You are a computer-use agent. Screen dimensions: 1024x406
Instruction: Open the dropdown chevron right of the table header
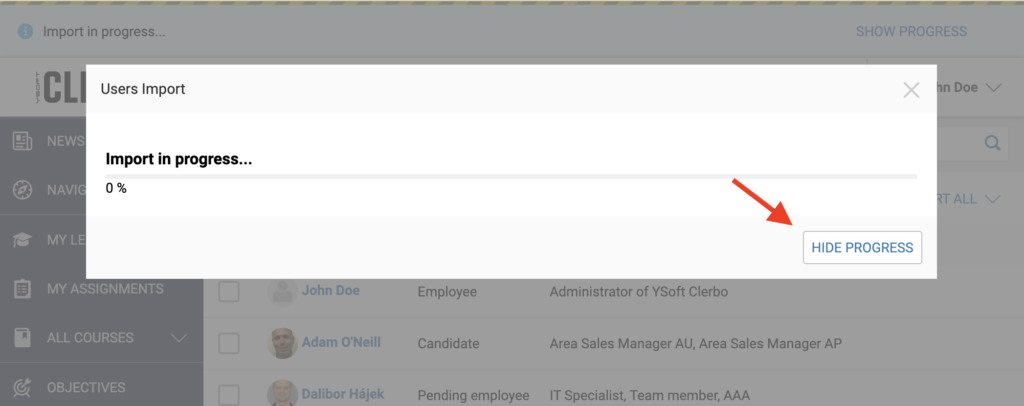click(x=993, y=199)
